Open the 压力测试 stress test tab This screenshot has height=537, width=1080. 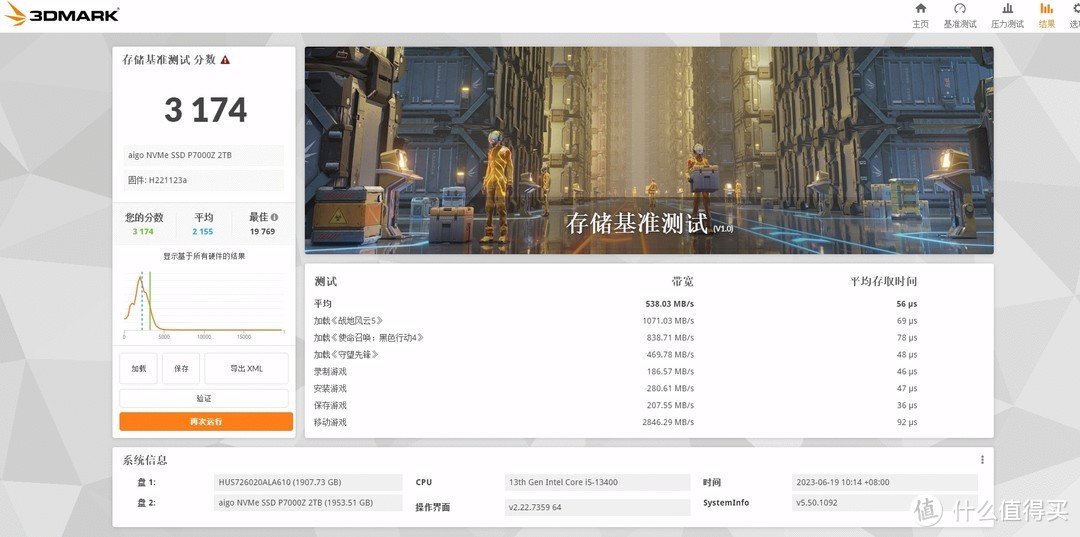(1007, 15)
